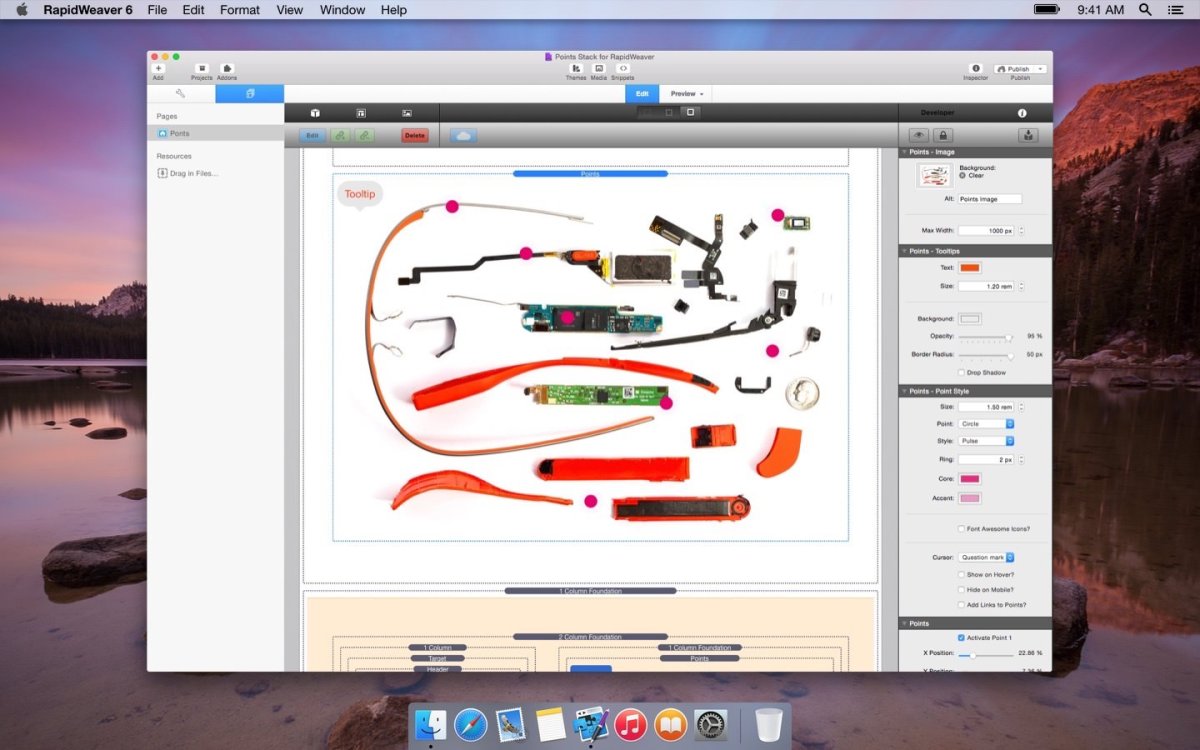1200x750 pixels.
Task: Adjust the Max Width stepper
Action: click(x=1019, y=231)
